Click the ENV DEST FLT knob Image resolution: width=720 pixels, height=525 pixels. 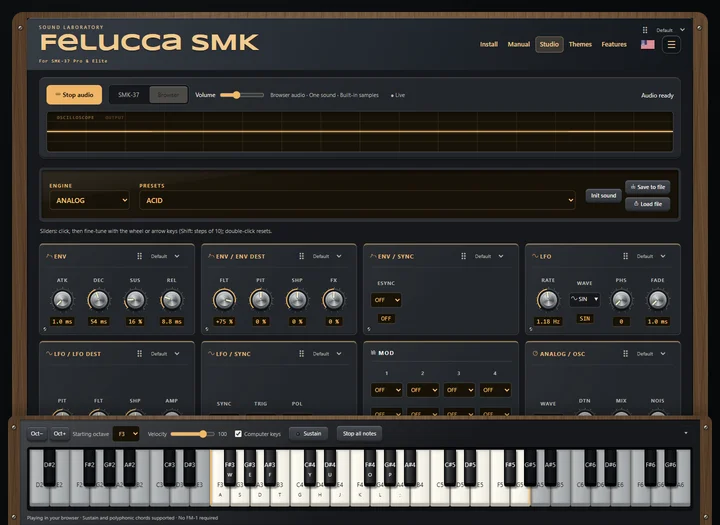[x=224, y=300]
